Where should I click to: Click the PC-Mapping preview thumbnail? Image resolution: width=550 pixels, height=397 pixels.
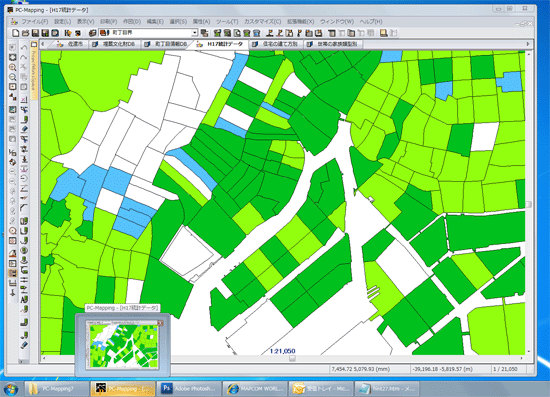click(x=122, y=345)
